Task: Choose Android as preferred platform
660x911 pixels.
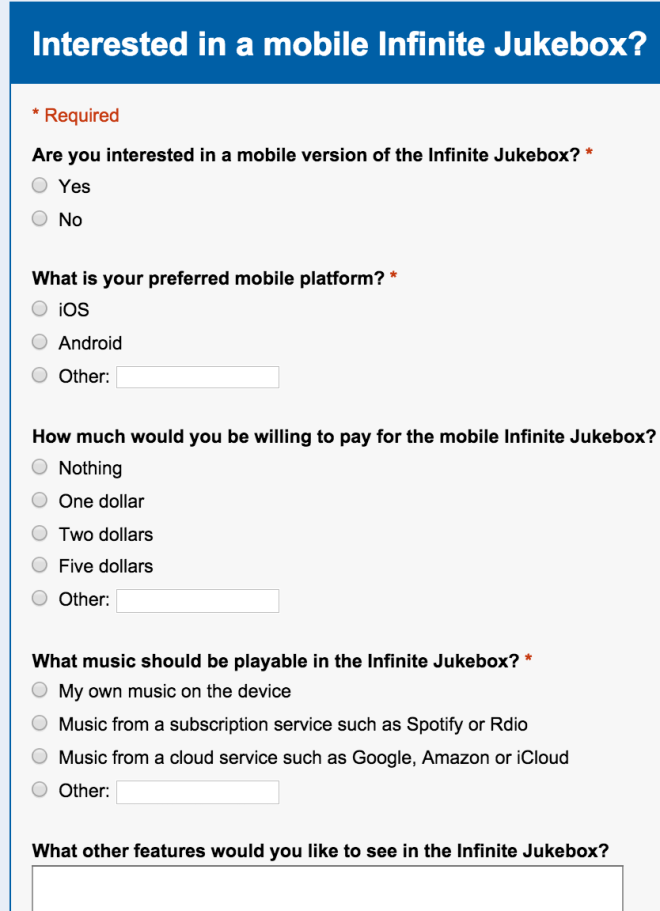Action: [x=38, y=341]
